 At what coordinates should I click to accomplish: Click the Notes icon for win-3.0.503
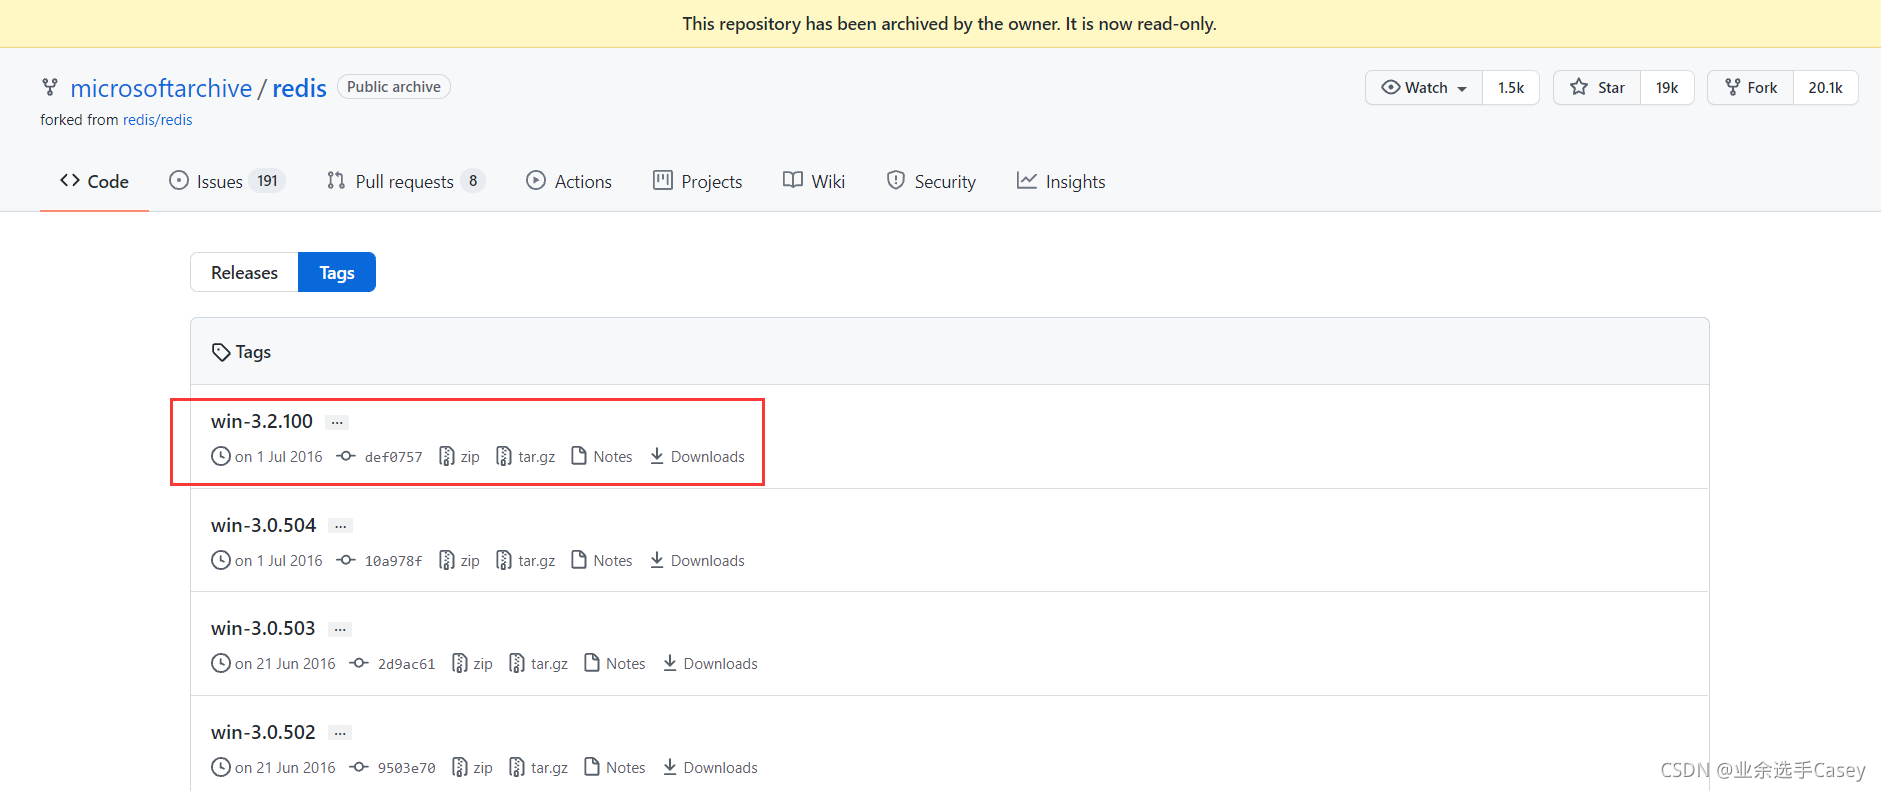592,663
